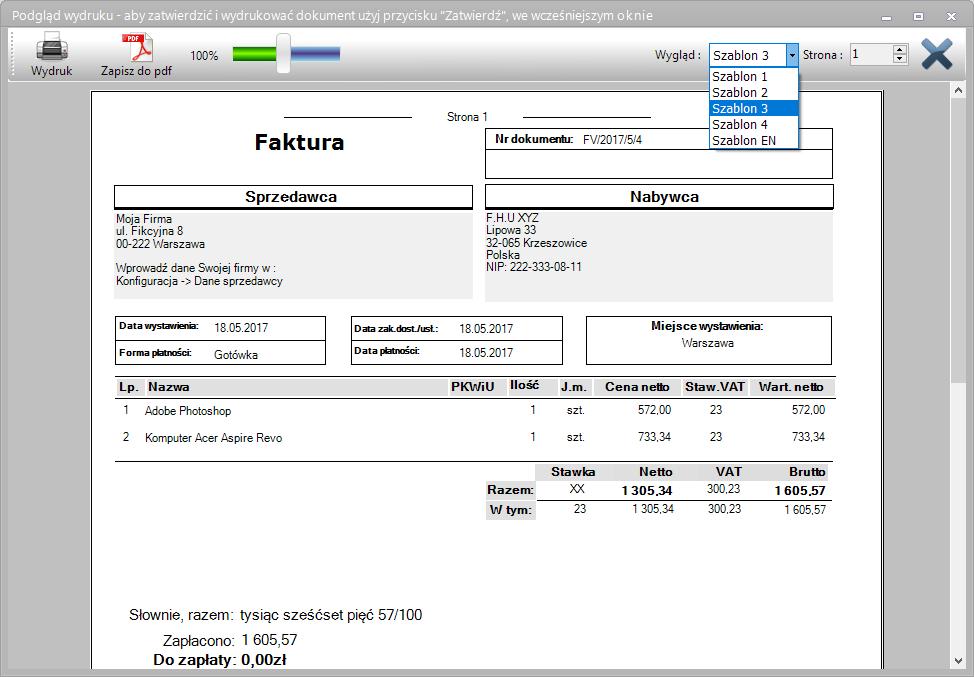Click the Data wystawienia value 18.05.2017
The height and width of the screenshot is (677, 974).
click(241, 328)
